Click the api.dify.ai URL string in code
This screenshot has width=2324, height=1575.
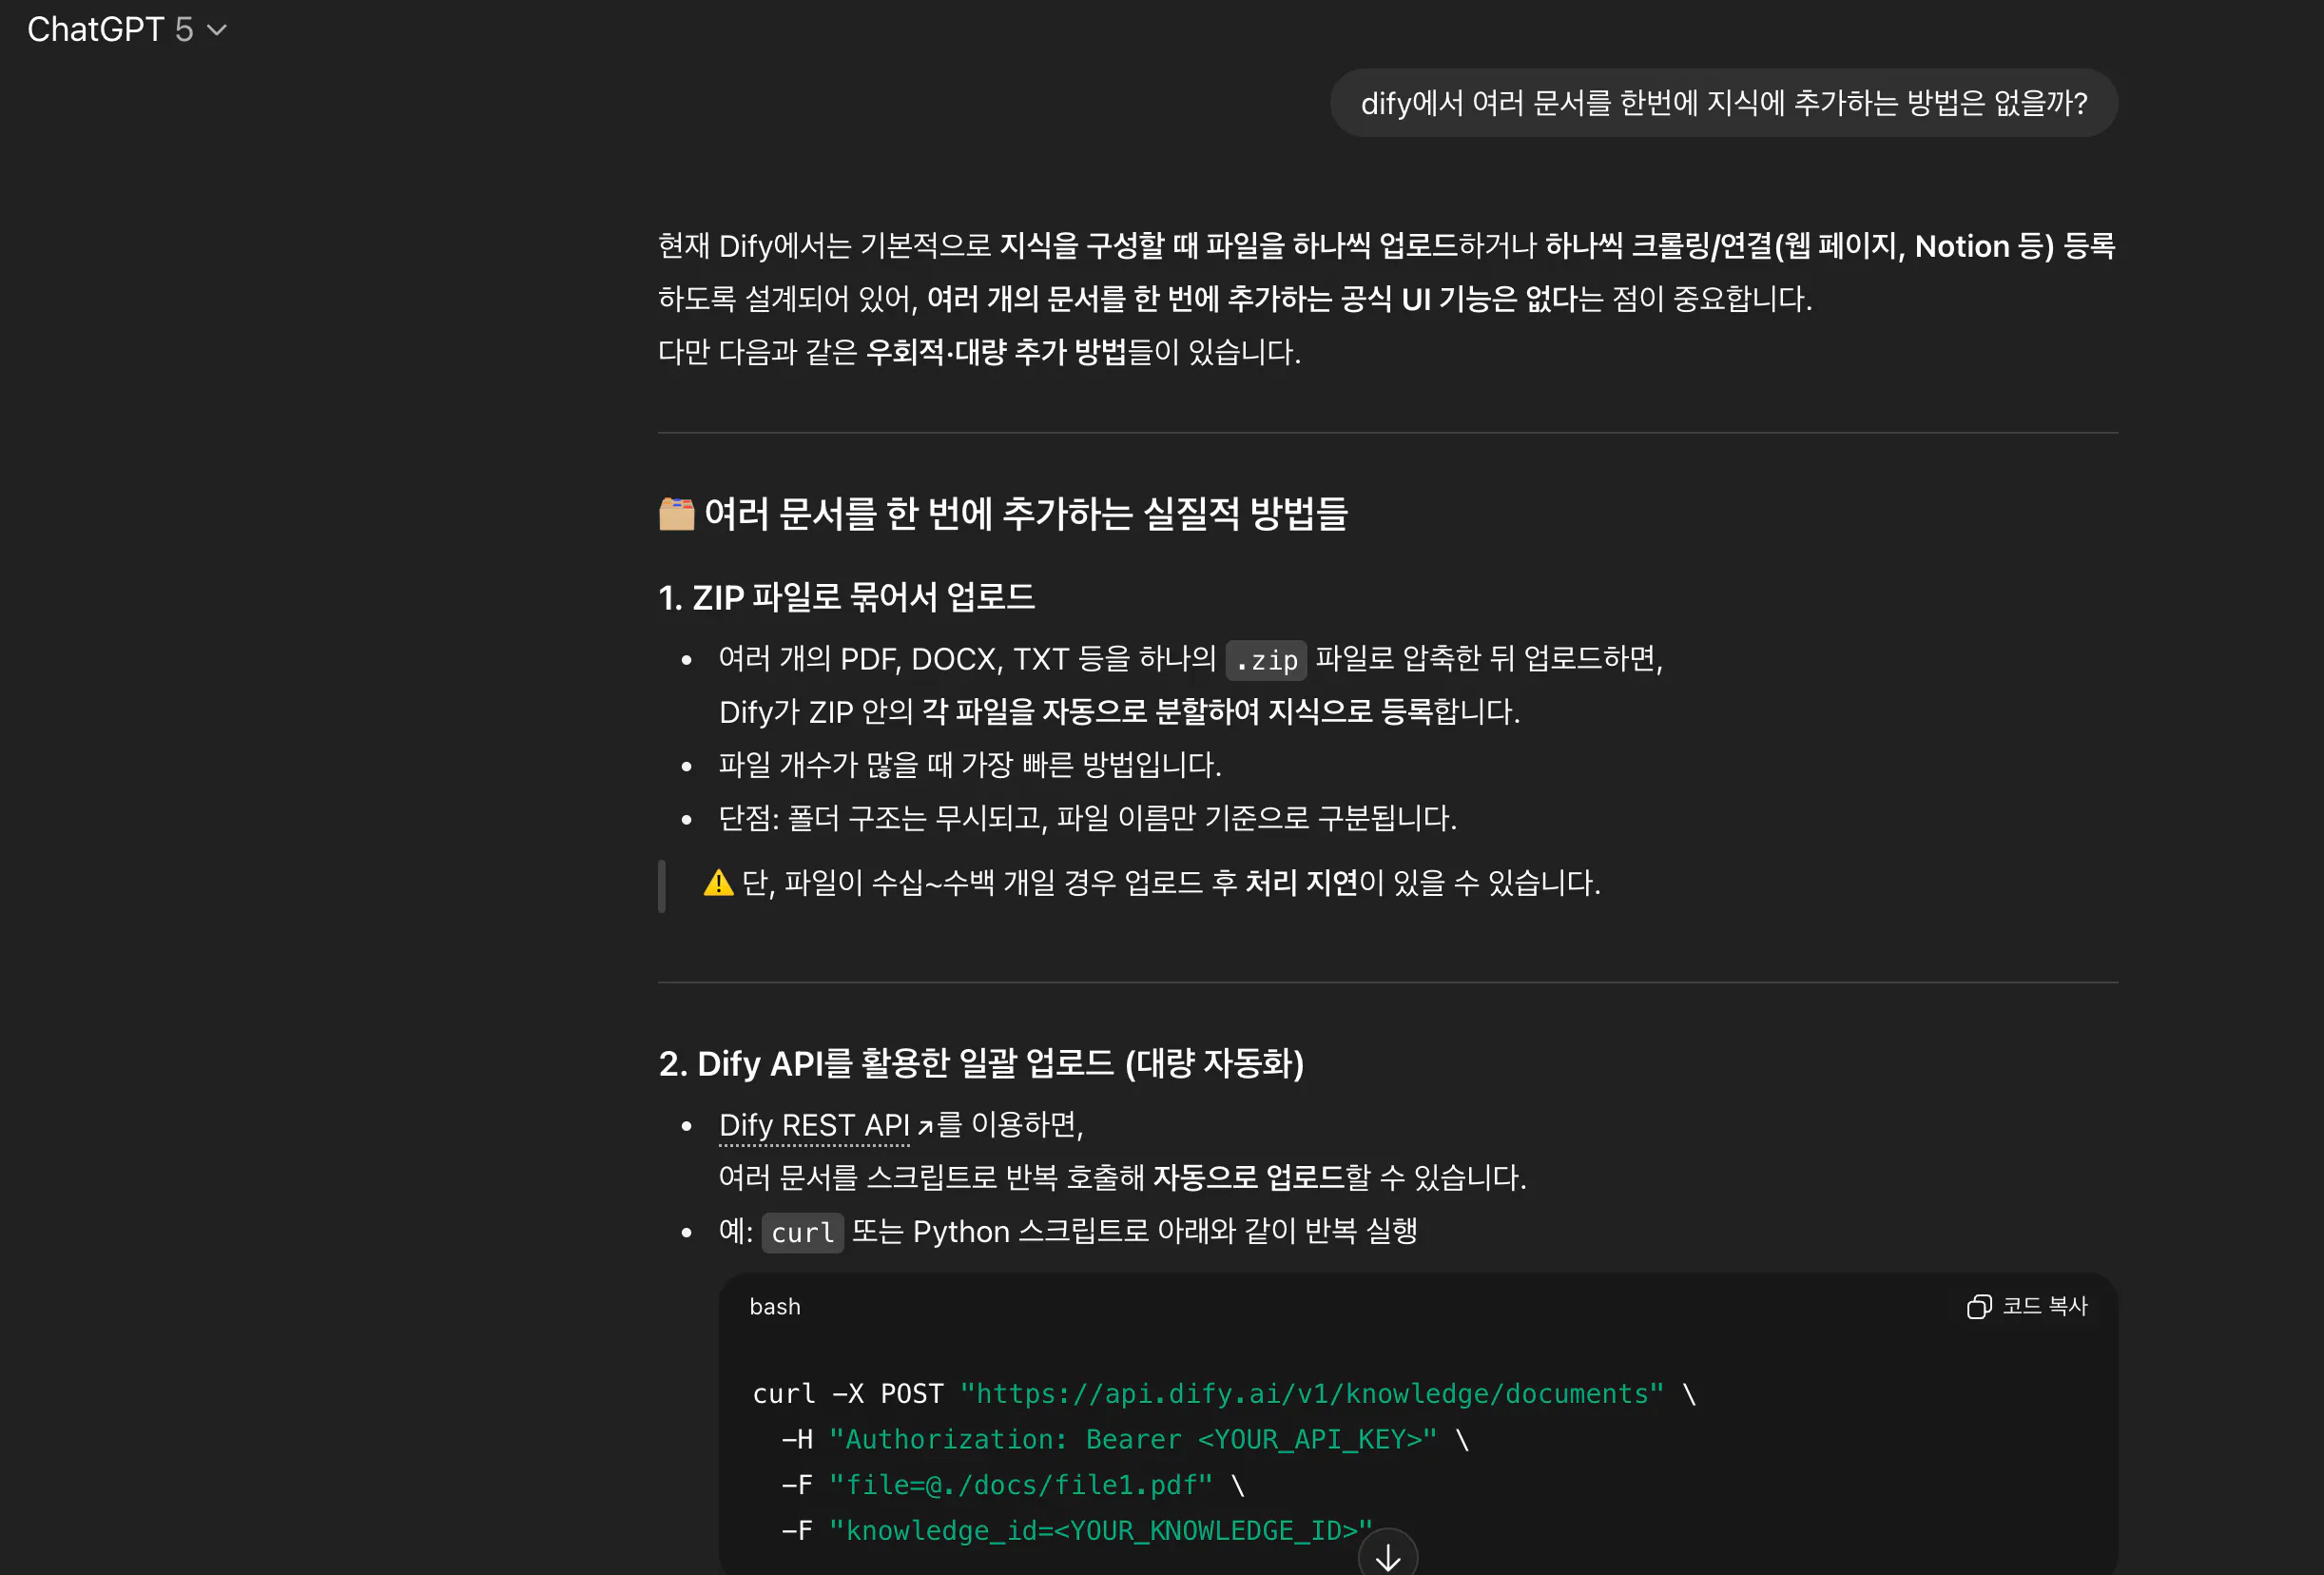pos(1311,1393)
